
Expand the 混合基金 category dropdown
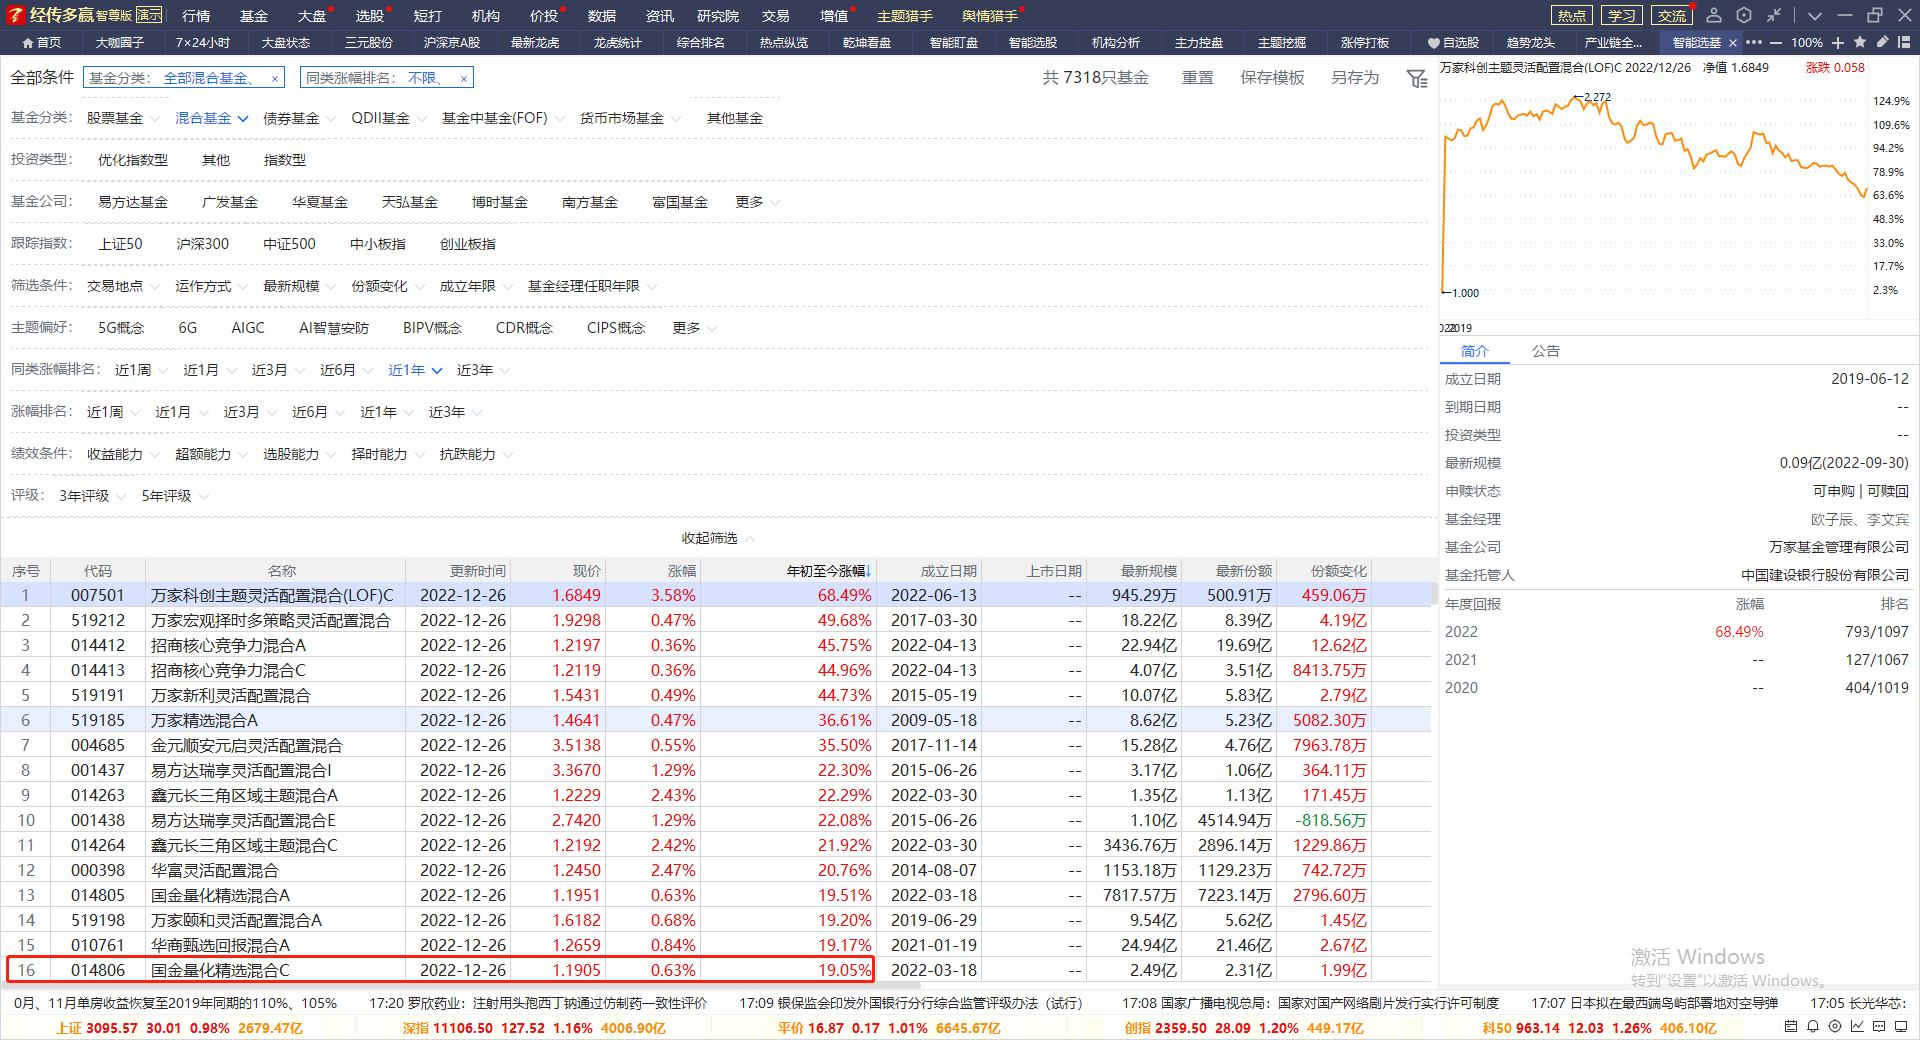(211, 118)
